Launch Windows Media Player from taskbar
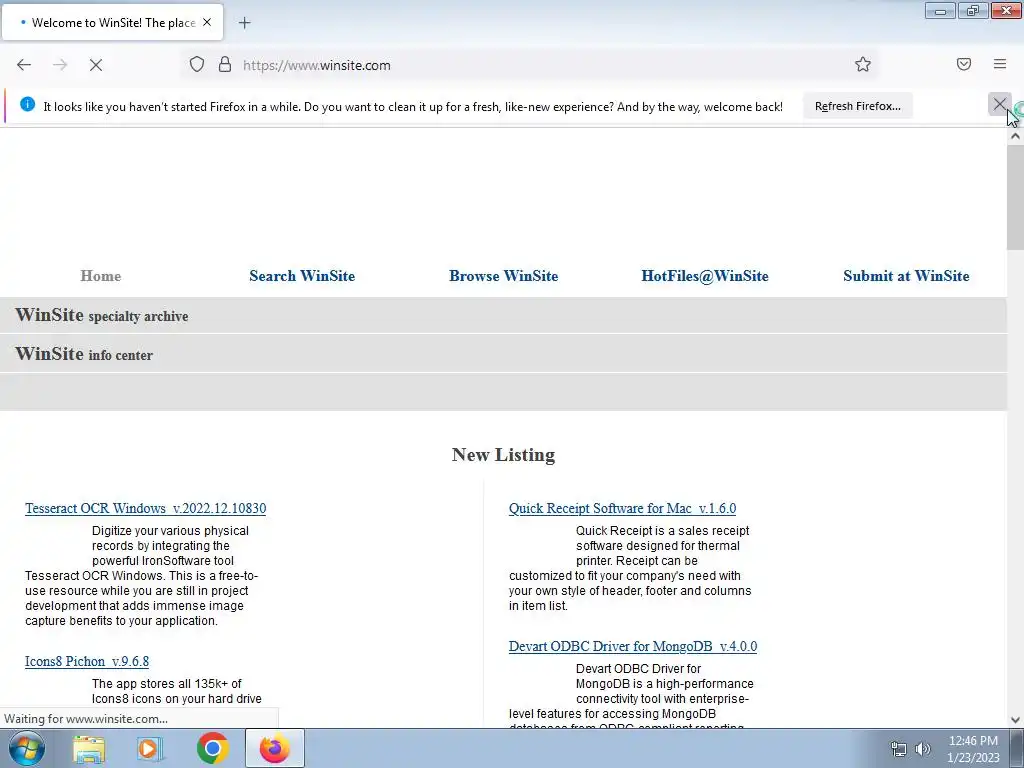Screen dimensions: 1024x768 click(150, 748)
